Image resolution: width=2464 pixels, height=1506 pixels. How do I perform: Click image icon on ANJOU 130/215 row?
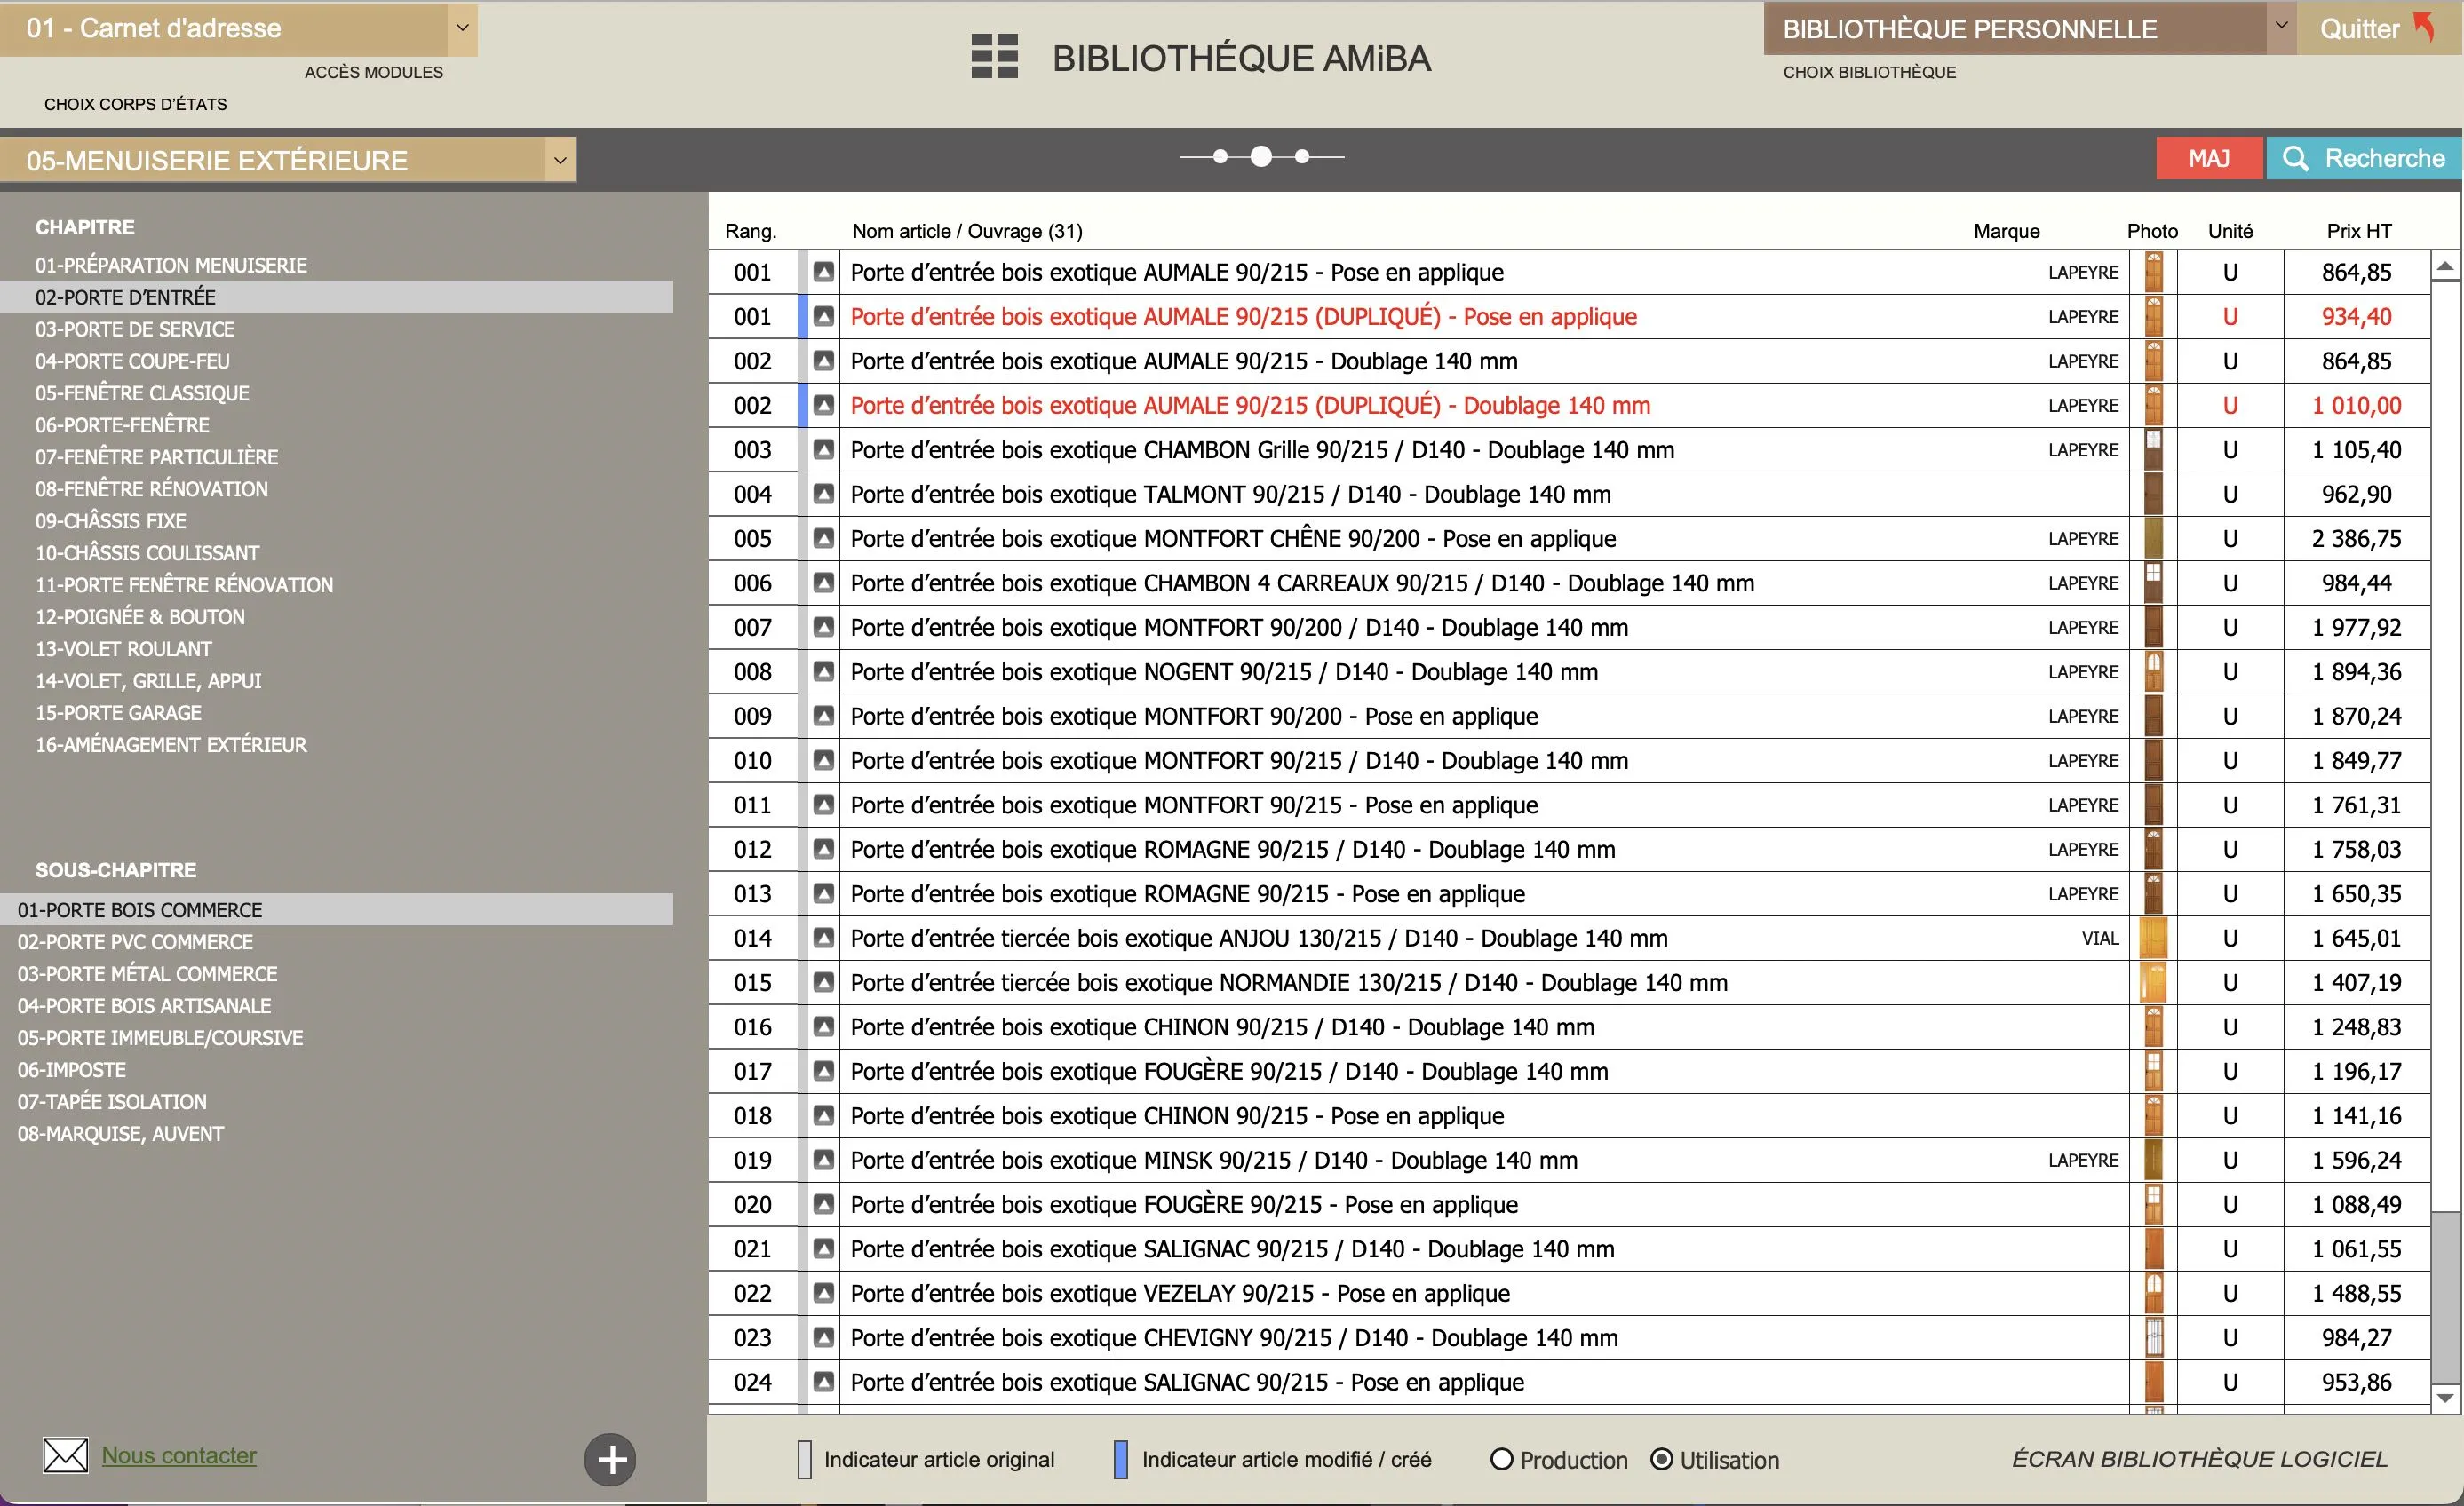click(x=823, y=938)
